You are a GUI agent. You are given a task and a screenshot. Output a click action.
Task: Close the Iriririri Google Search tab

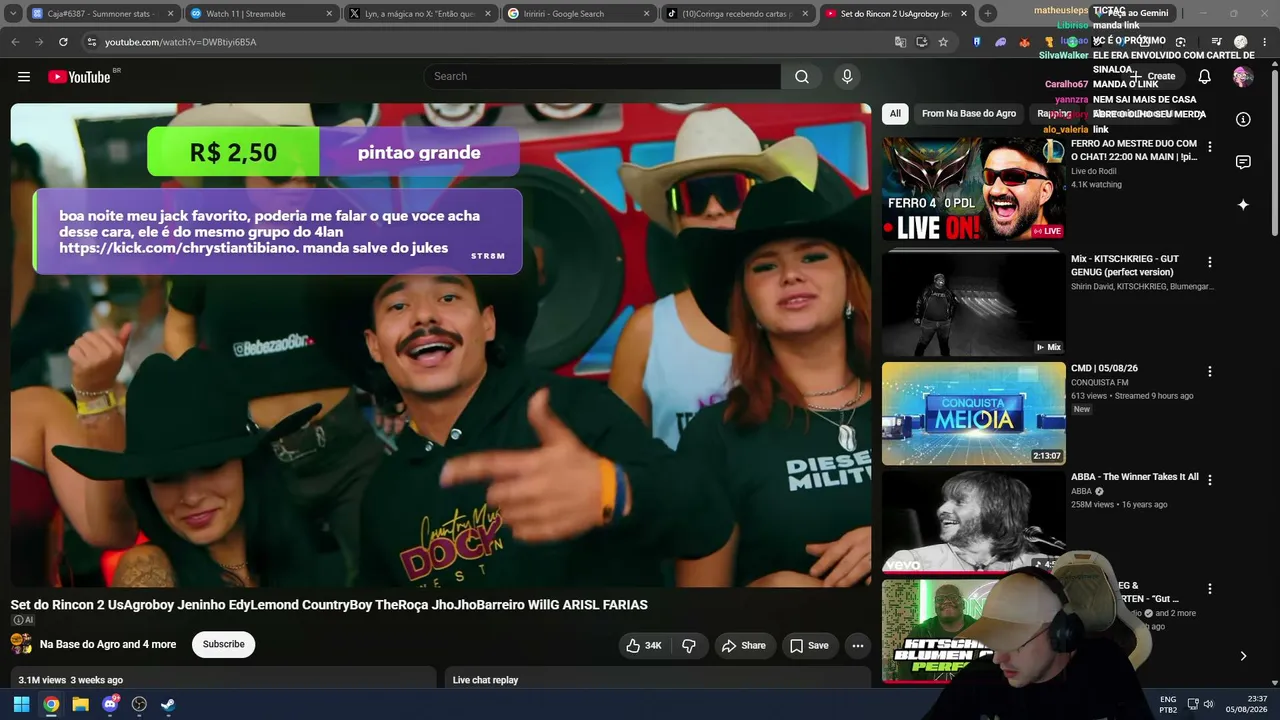(646, 14)
